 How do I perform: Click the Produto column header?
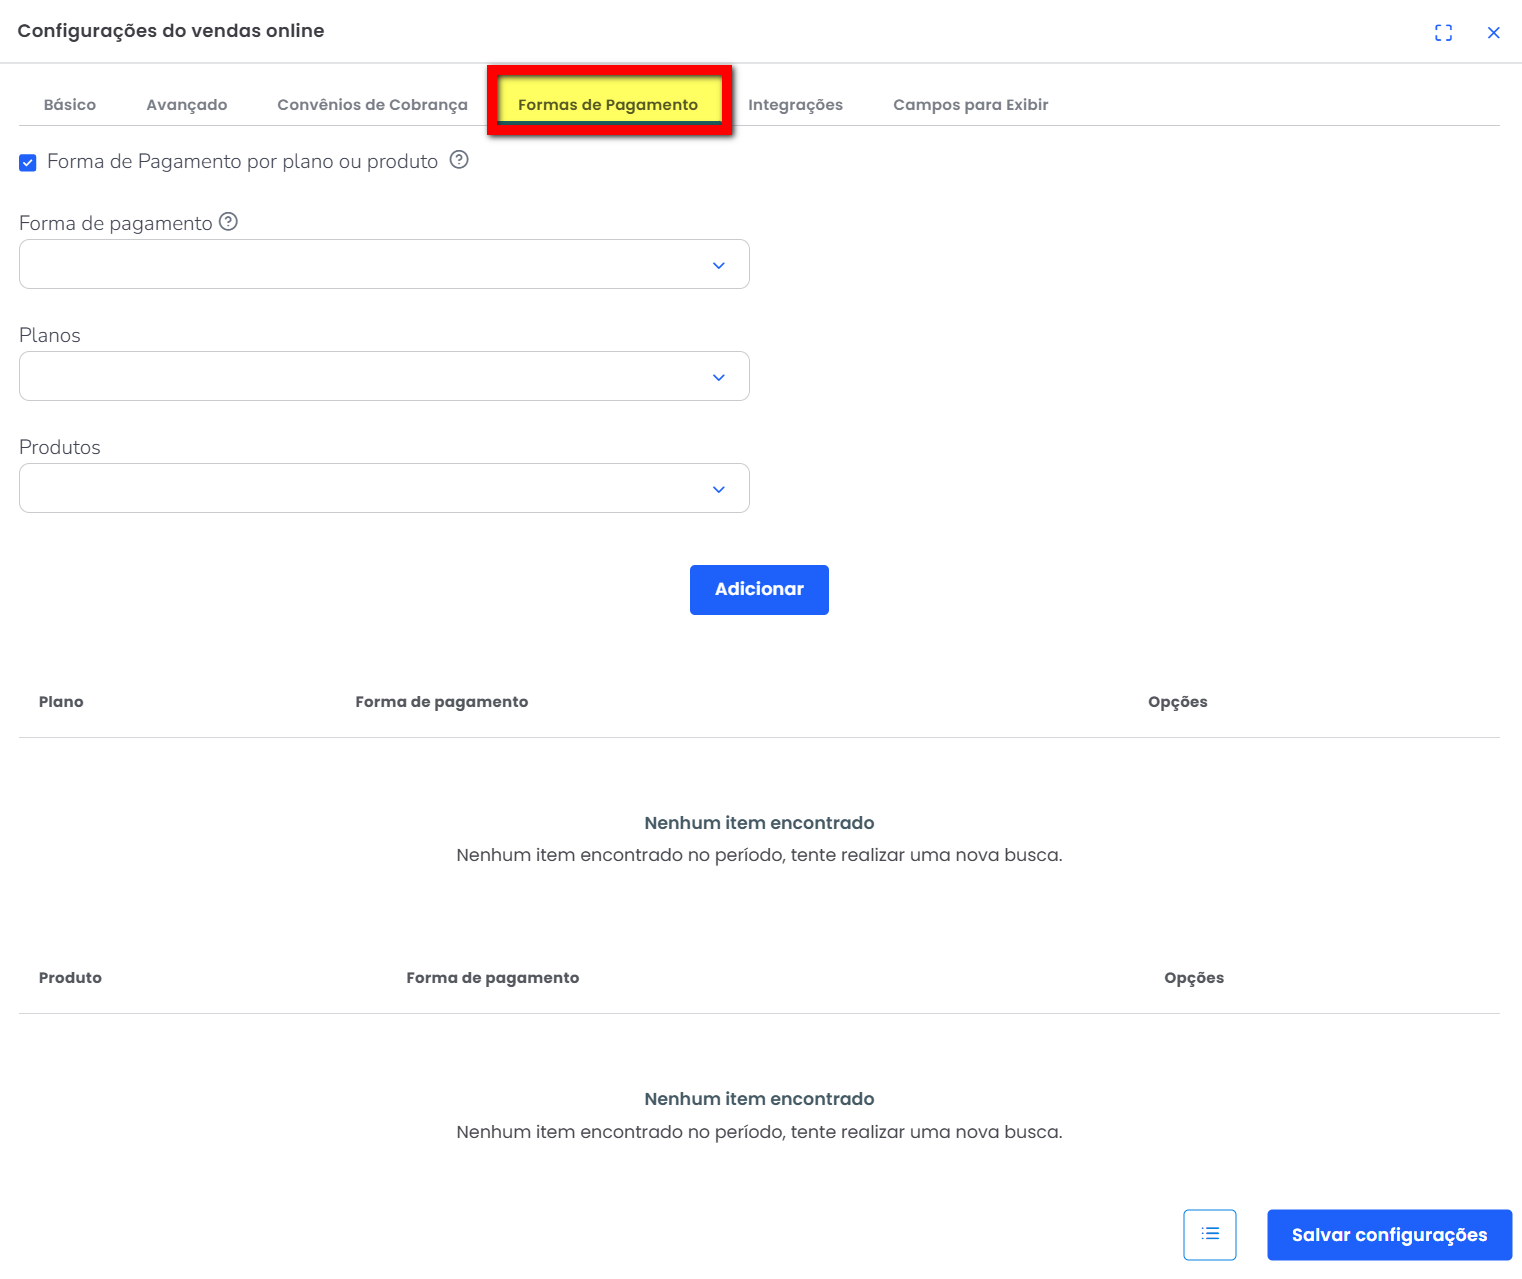click(70, 978)
